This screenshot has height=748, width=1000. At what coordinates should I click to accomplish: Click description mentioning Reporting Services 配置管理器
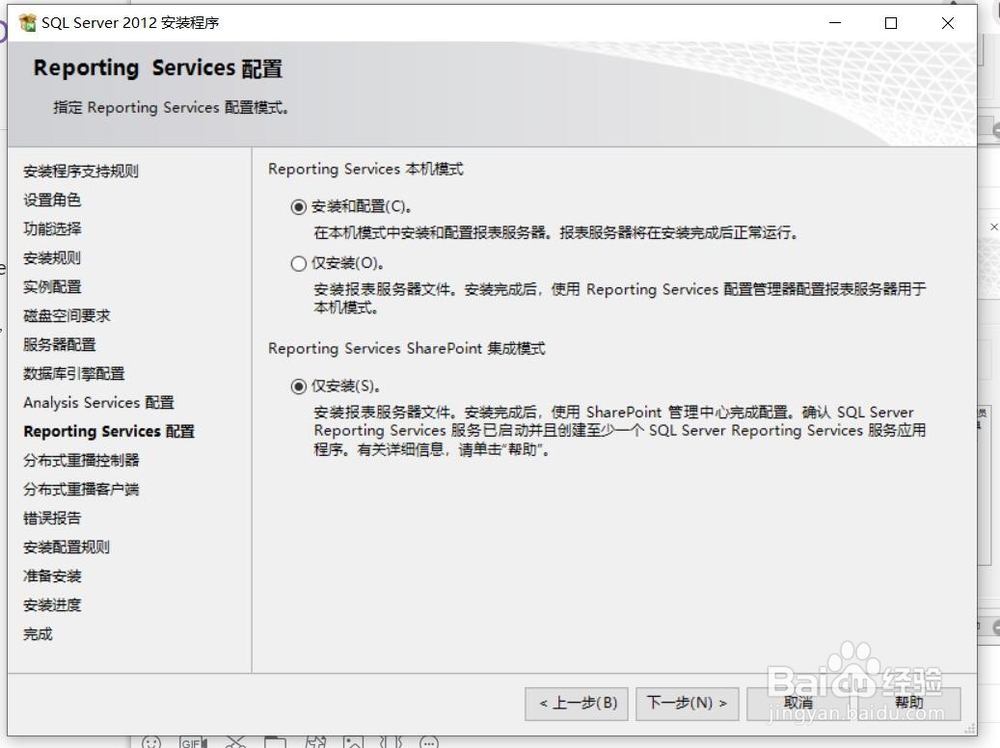(620, 298)
